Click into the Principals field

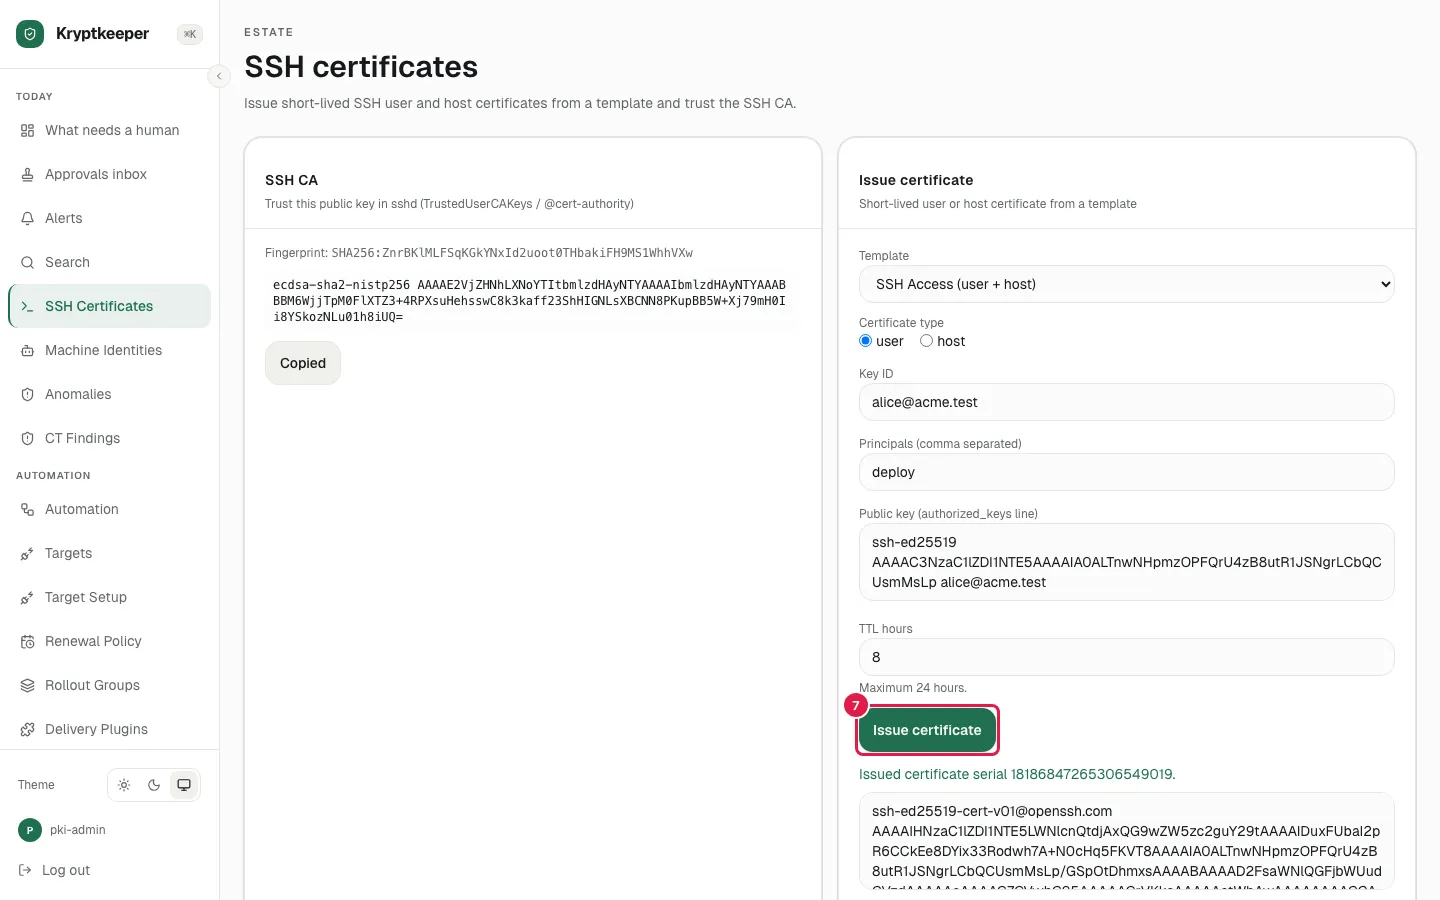(1126, 472)
